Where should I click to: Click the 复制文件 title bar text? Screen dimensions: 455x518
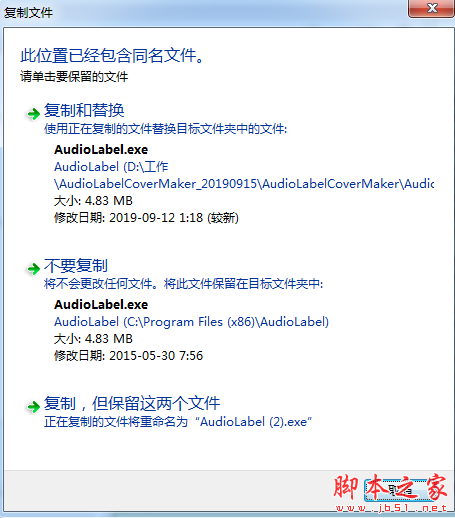[x=28, y=13]
